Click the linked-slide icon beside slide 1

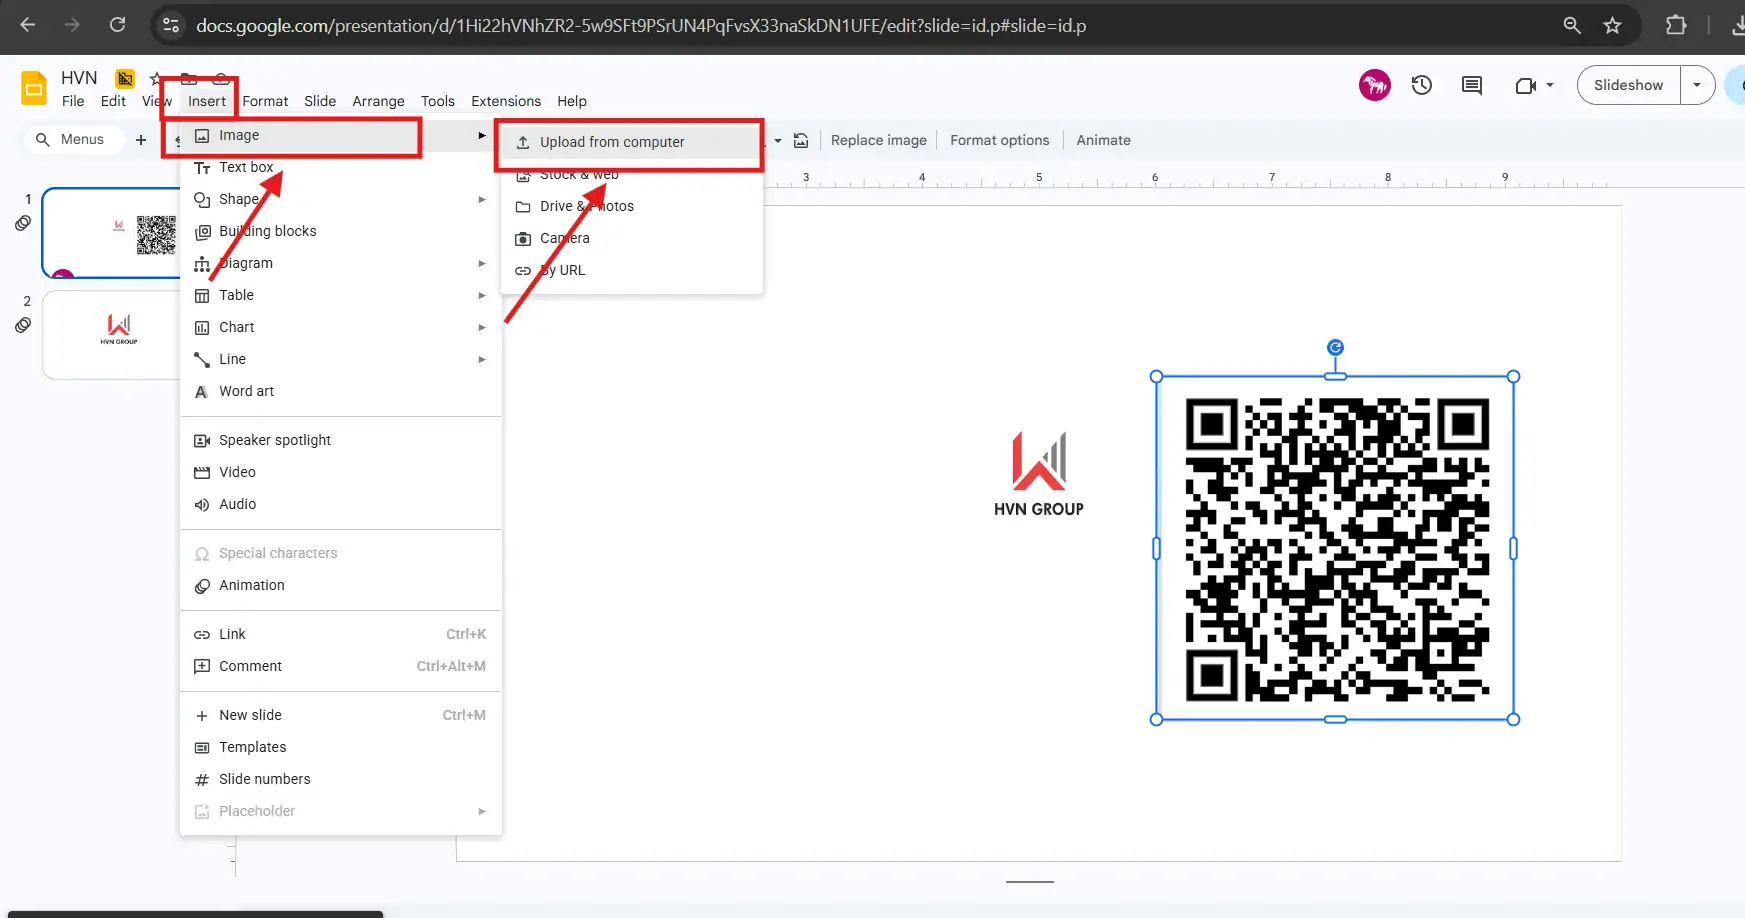click(23, 223)
